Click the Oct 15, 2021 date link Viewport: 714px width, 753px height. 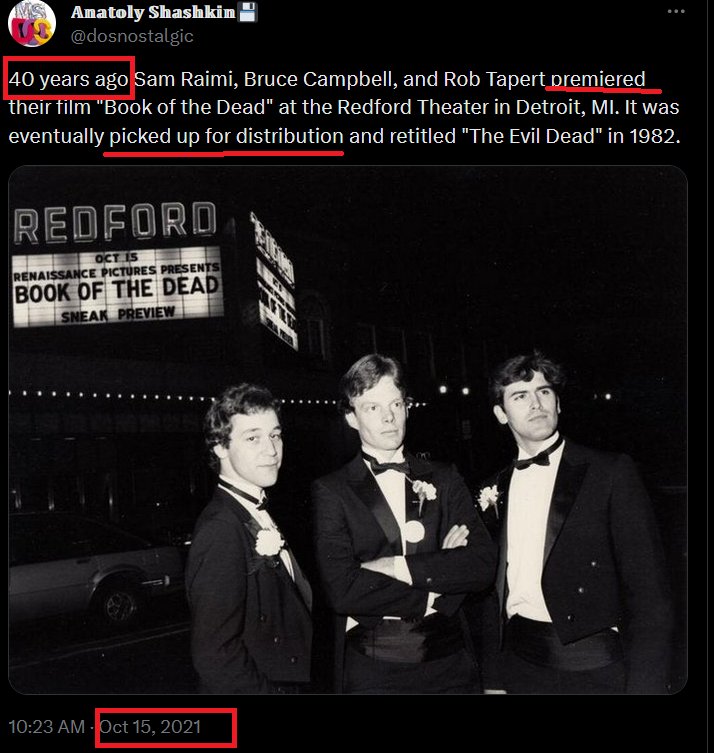[150, 727]
